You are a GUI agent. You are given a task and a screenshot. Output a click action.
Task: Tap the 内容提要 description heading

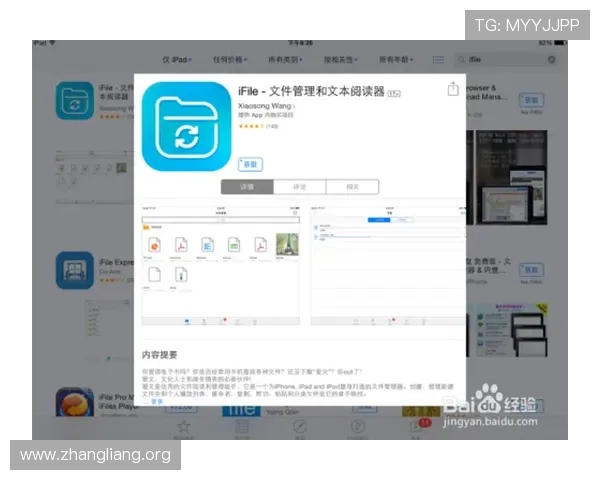pyautogui.click(x=160, y=355)
